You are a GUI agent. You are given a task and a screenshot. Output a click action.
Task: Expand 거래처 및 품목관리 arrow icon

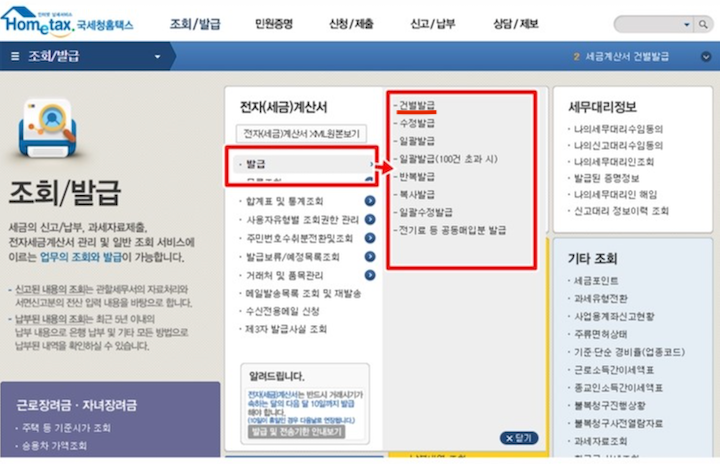pos(370,275)
